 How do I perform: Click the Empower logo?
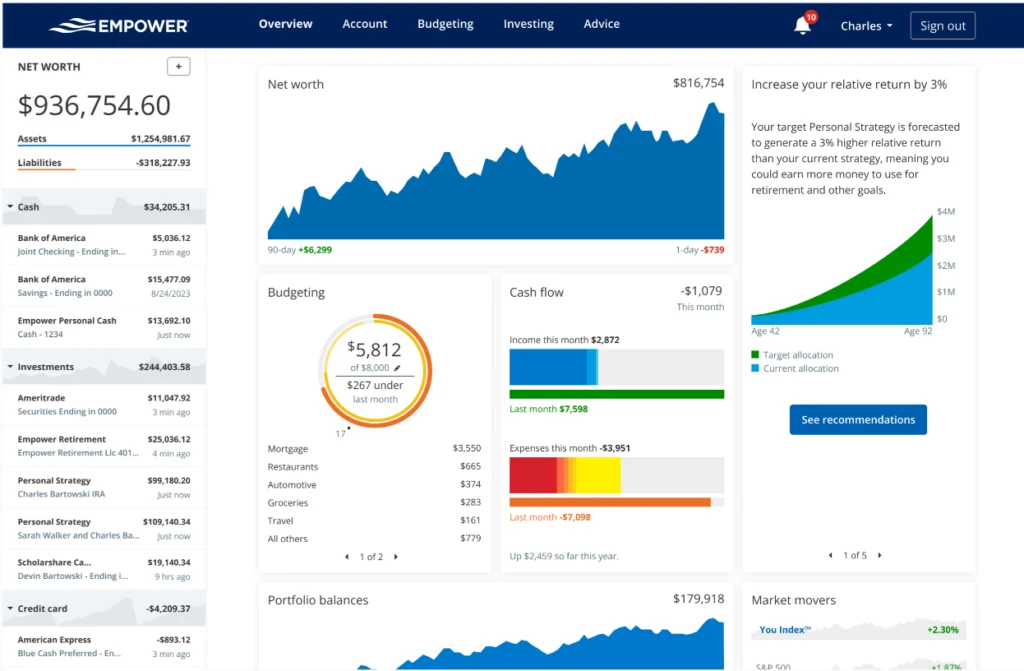point(119,25)
